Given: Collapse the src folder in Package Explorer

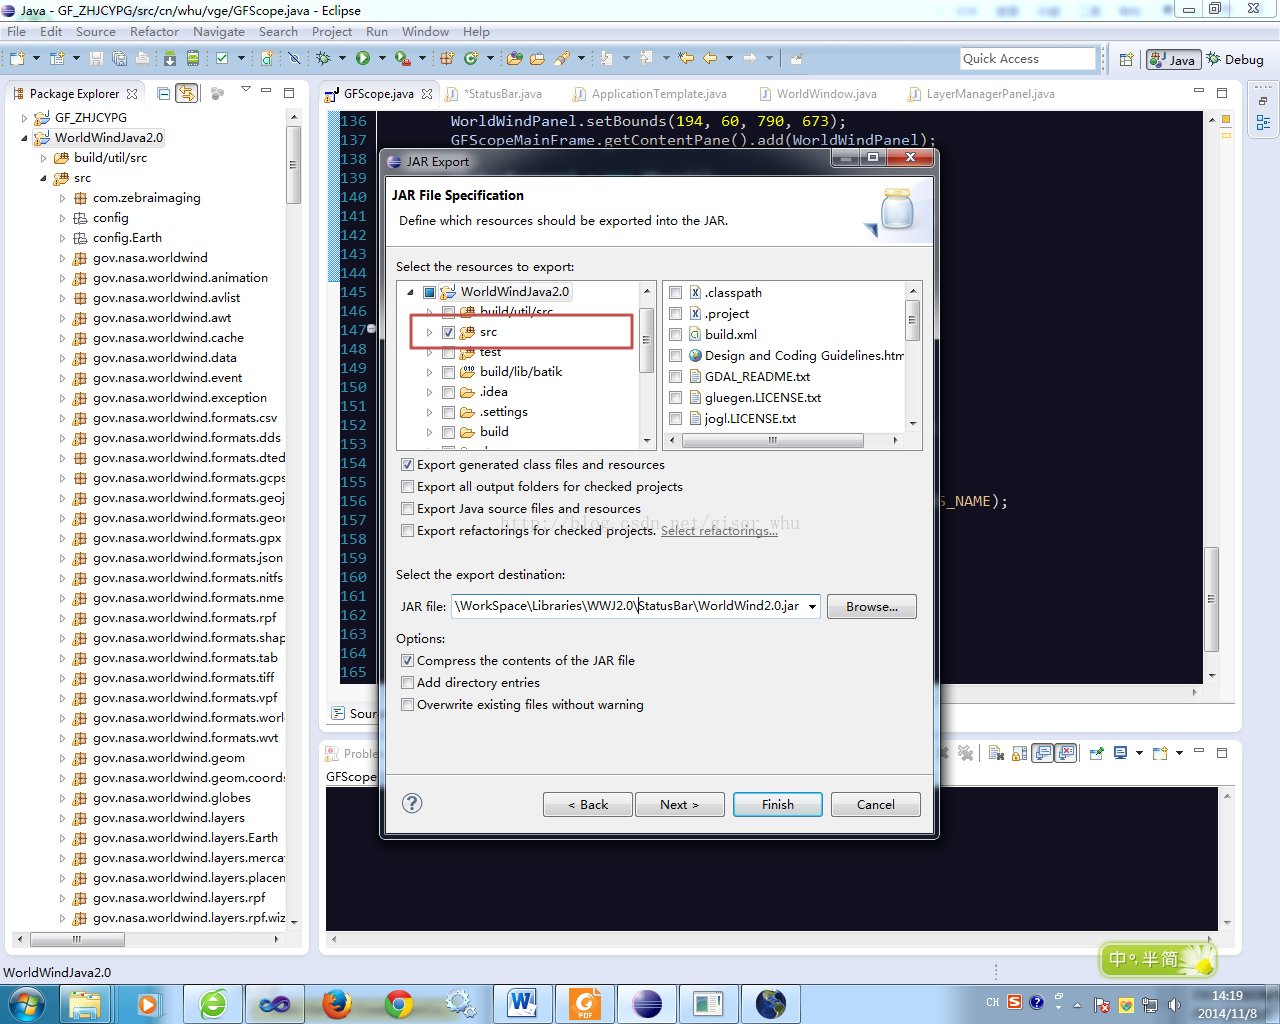Looking at the screenshot, I should [x=43, y=178].
